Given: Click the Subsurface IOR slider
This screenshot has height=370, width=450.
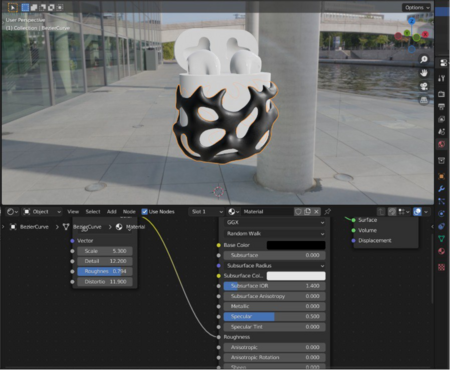Looking at the screenshot, I should point(274,286).
